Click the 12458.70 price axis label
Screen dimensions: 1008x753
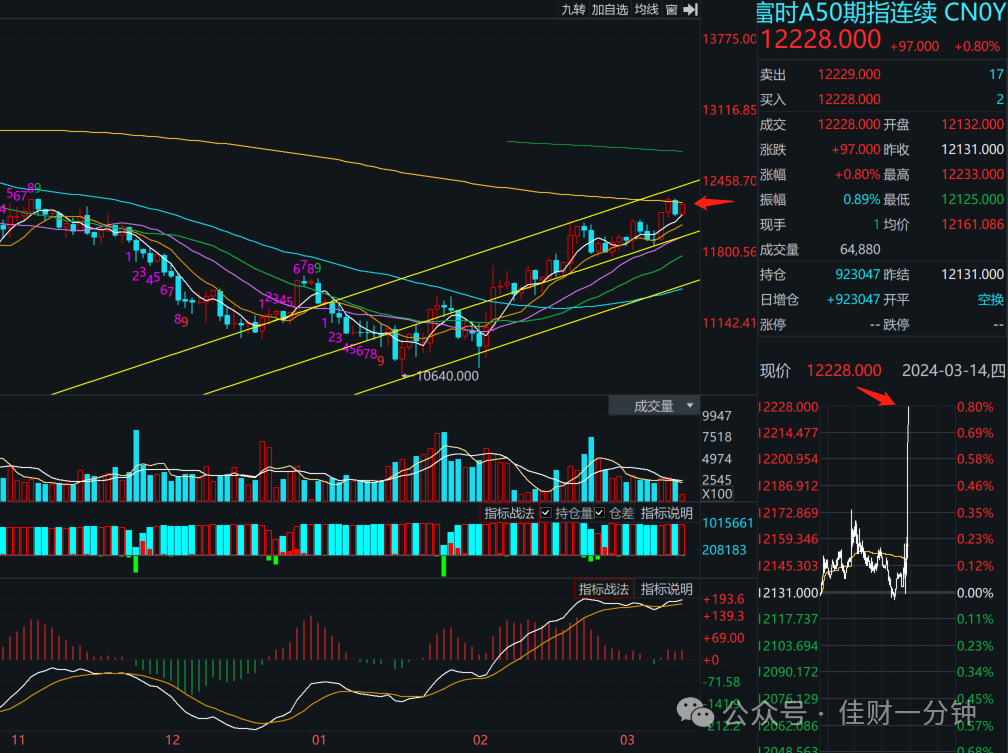(729, 181)
